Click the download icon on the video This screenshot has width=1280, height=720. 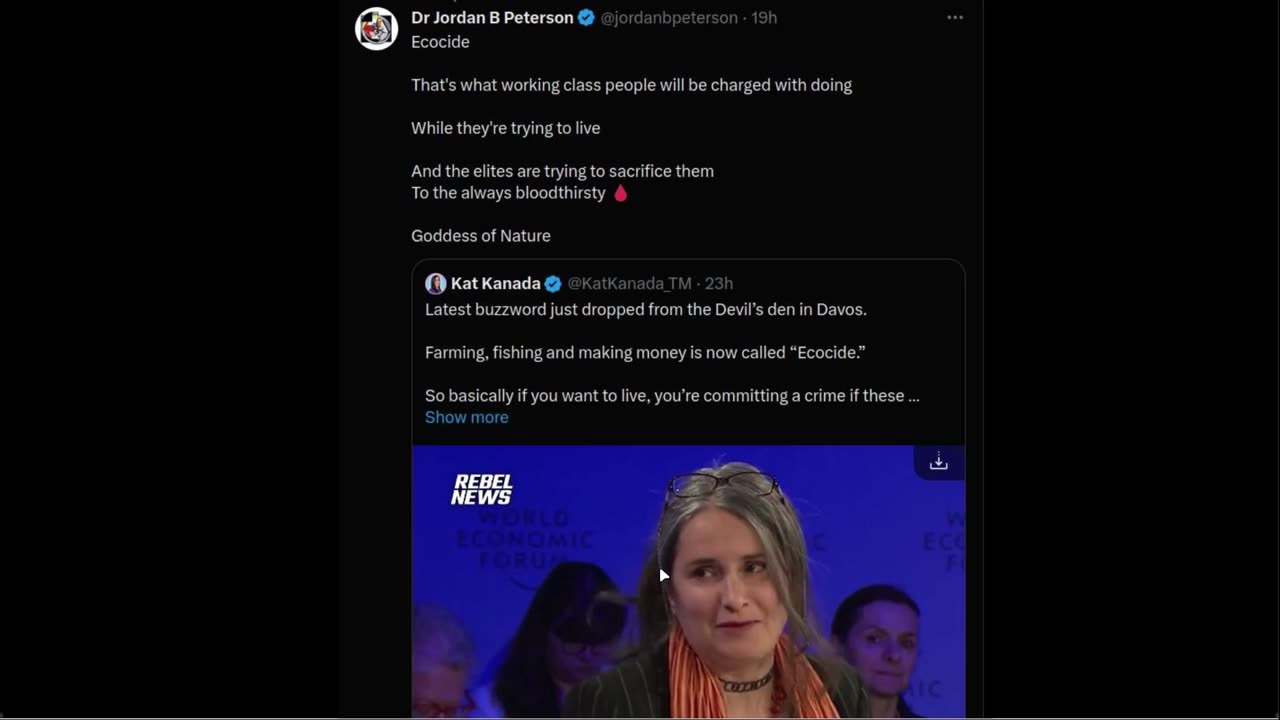pyautogui.click(x=938, y=462)
